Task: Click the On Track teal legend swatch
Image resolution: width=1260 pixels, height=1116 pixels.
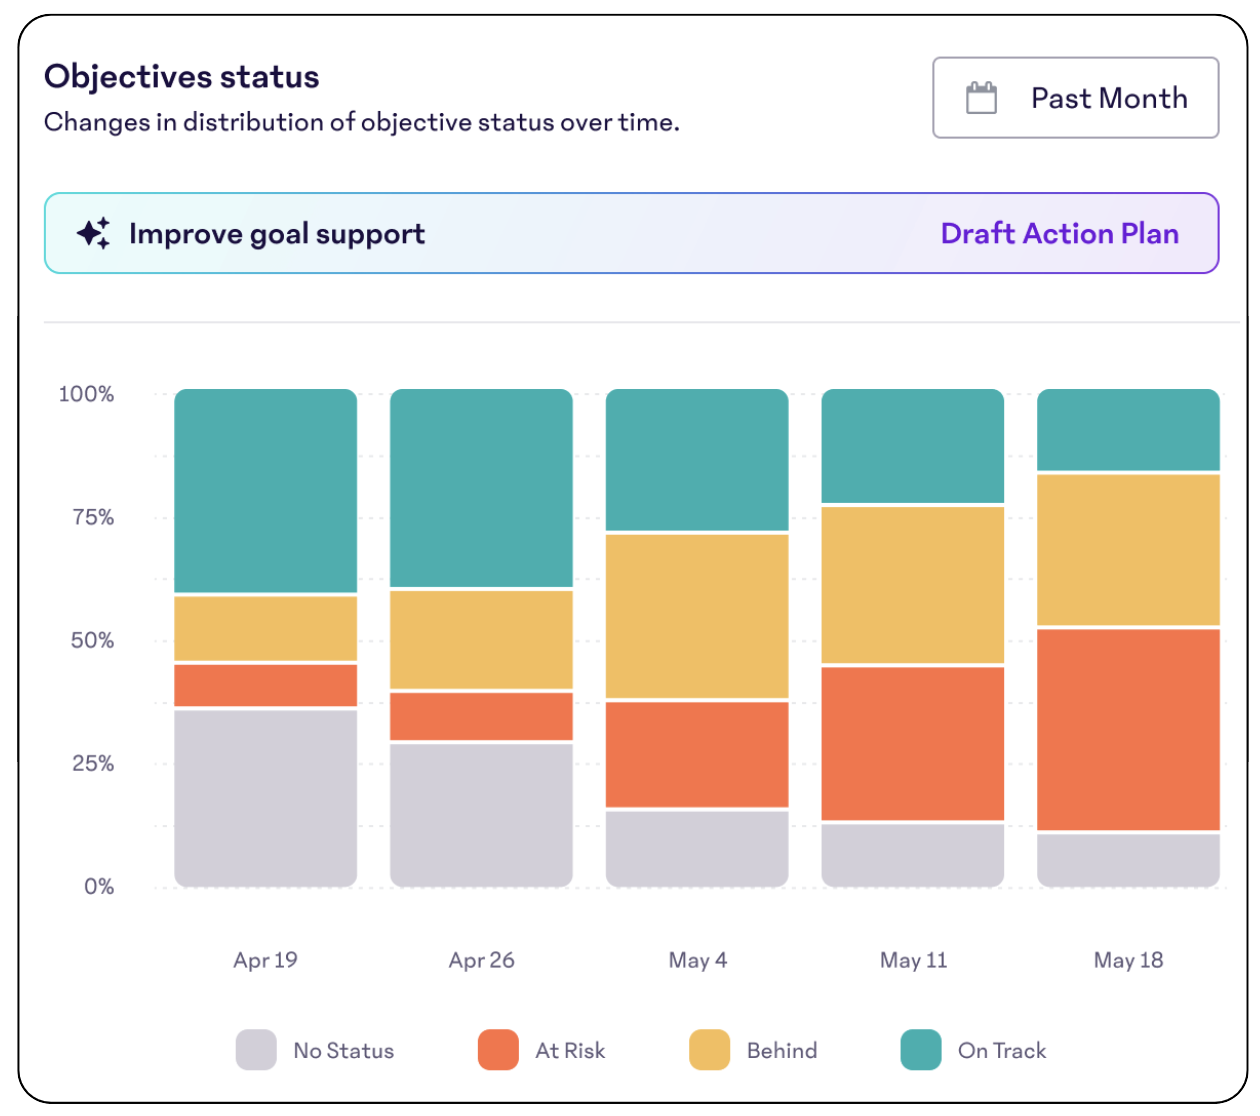Action: pyautogui.click(x=921, y=1051)
